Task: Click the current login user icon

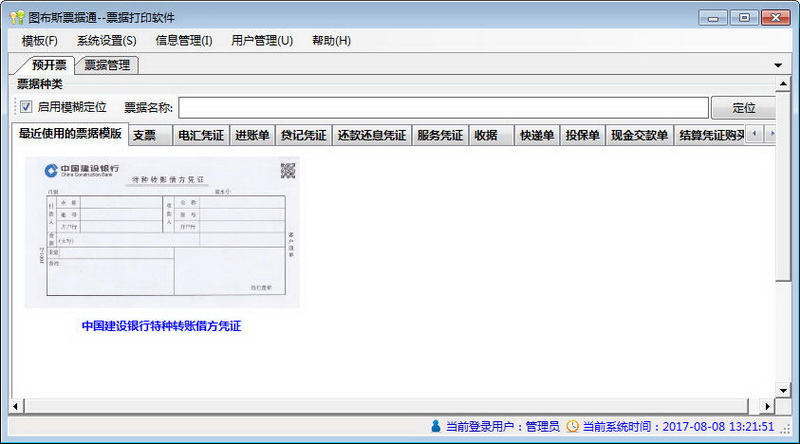Action: pos(436,426)
